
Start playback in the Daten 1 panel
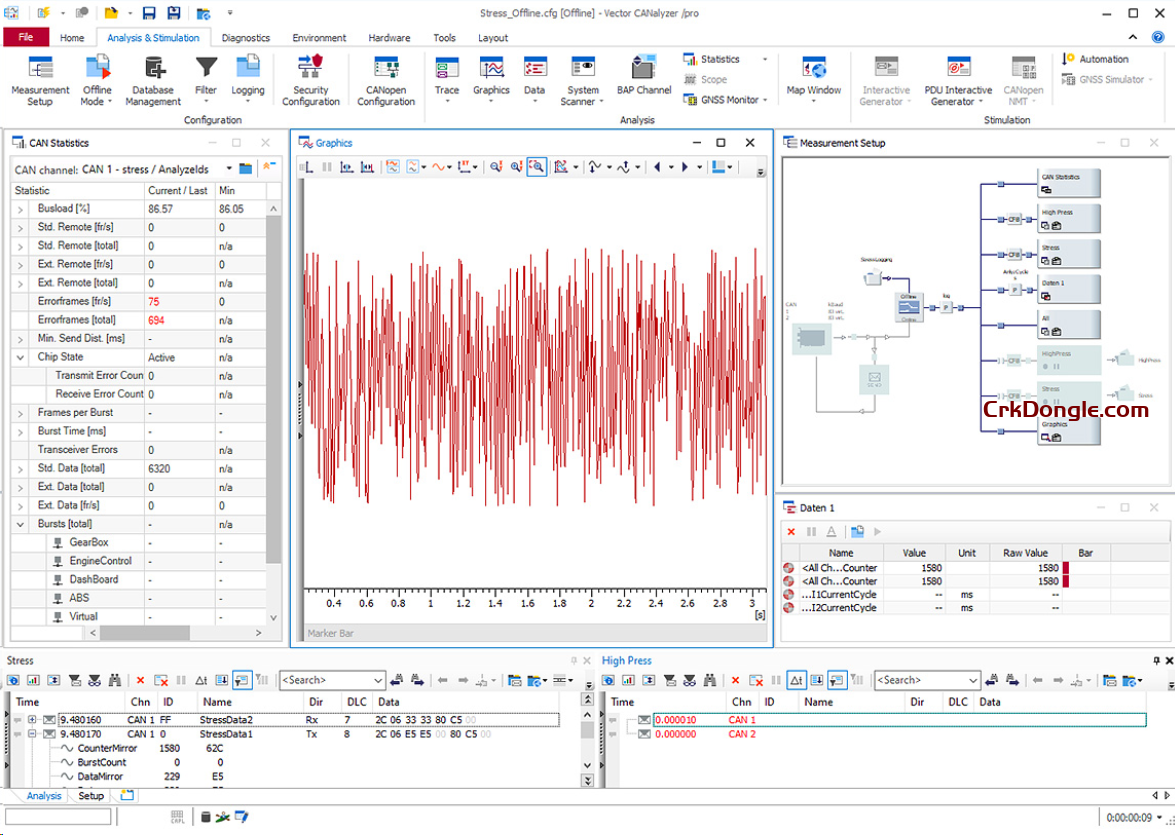(x=876, y=532)
